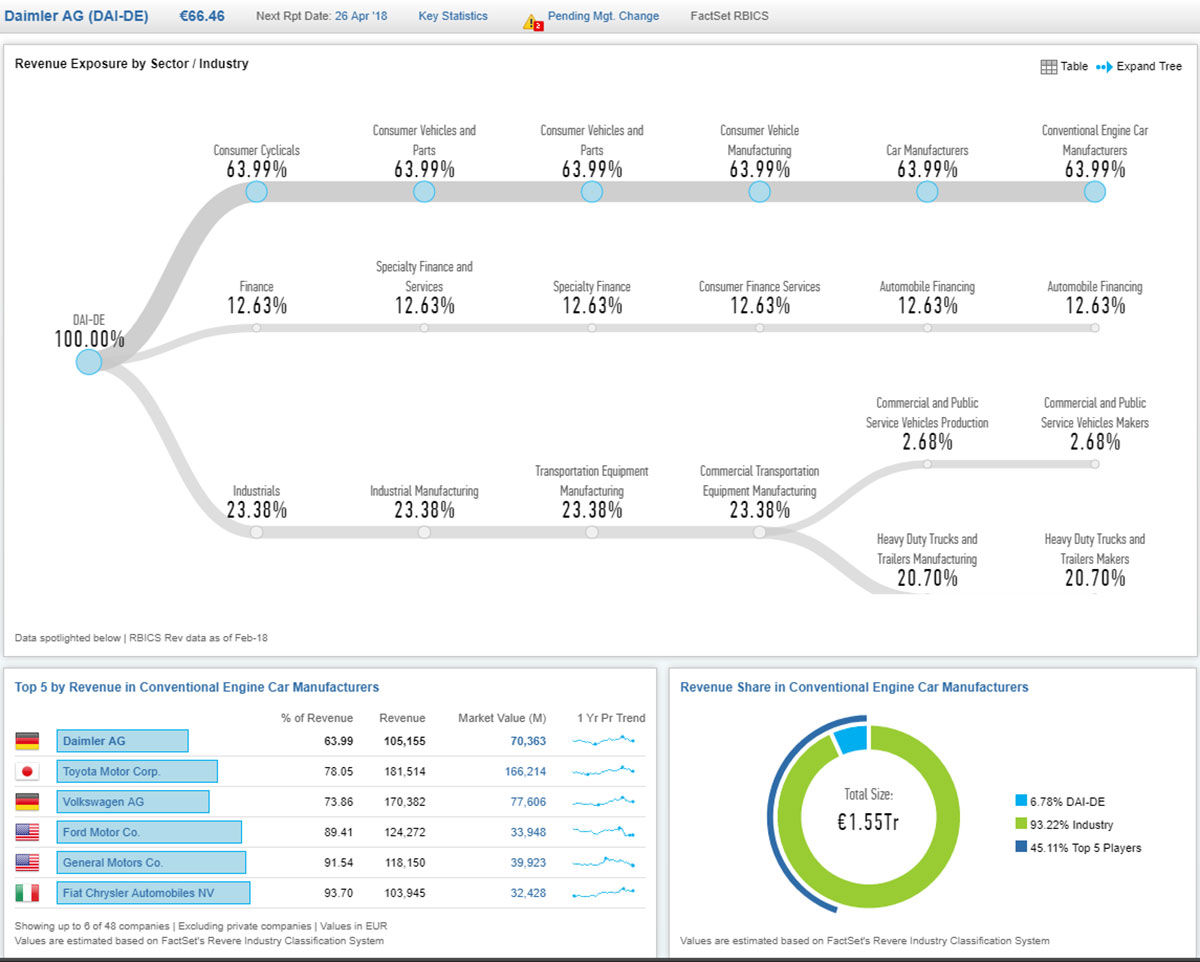Click the dark blue Top 5 Players swatch
This screenshot has width=1200, height=962.
click(1021, 848)
